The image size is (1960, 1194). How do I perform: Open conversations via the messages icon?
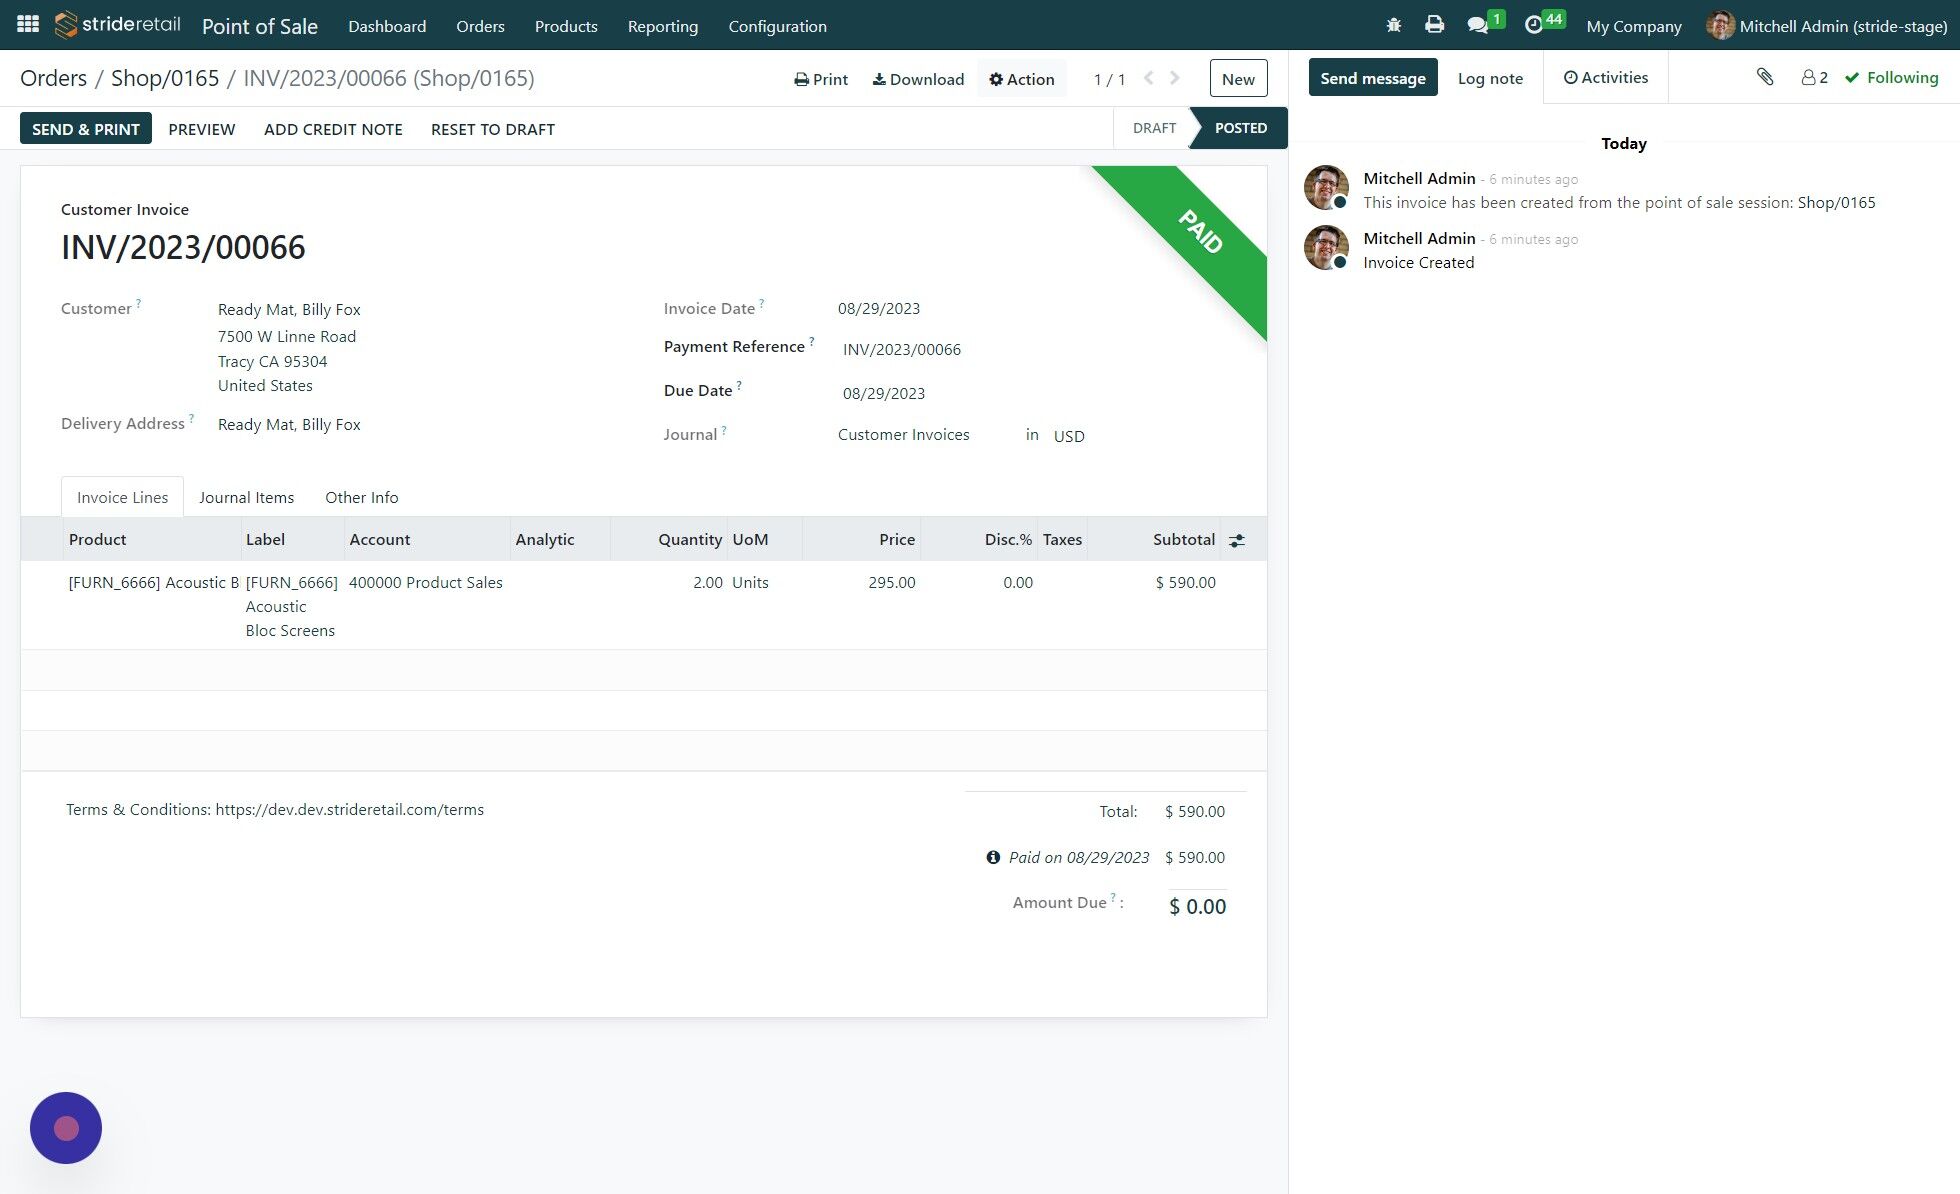pyautogui.click(x=1478, y=24)
